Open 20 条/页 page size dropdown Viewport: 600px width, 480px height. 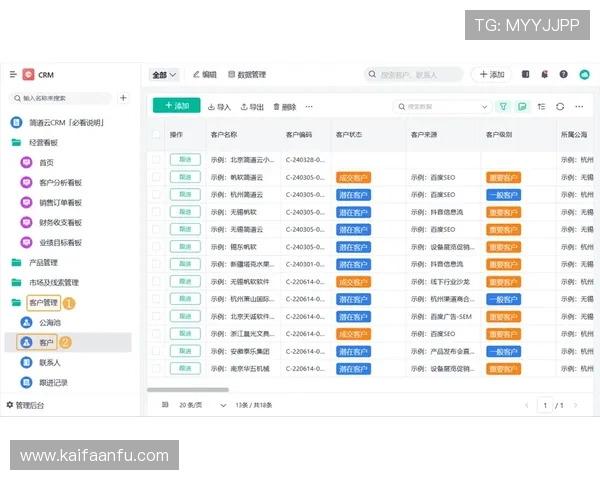tap(202, 405)
